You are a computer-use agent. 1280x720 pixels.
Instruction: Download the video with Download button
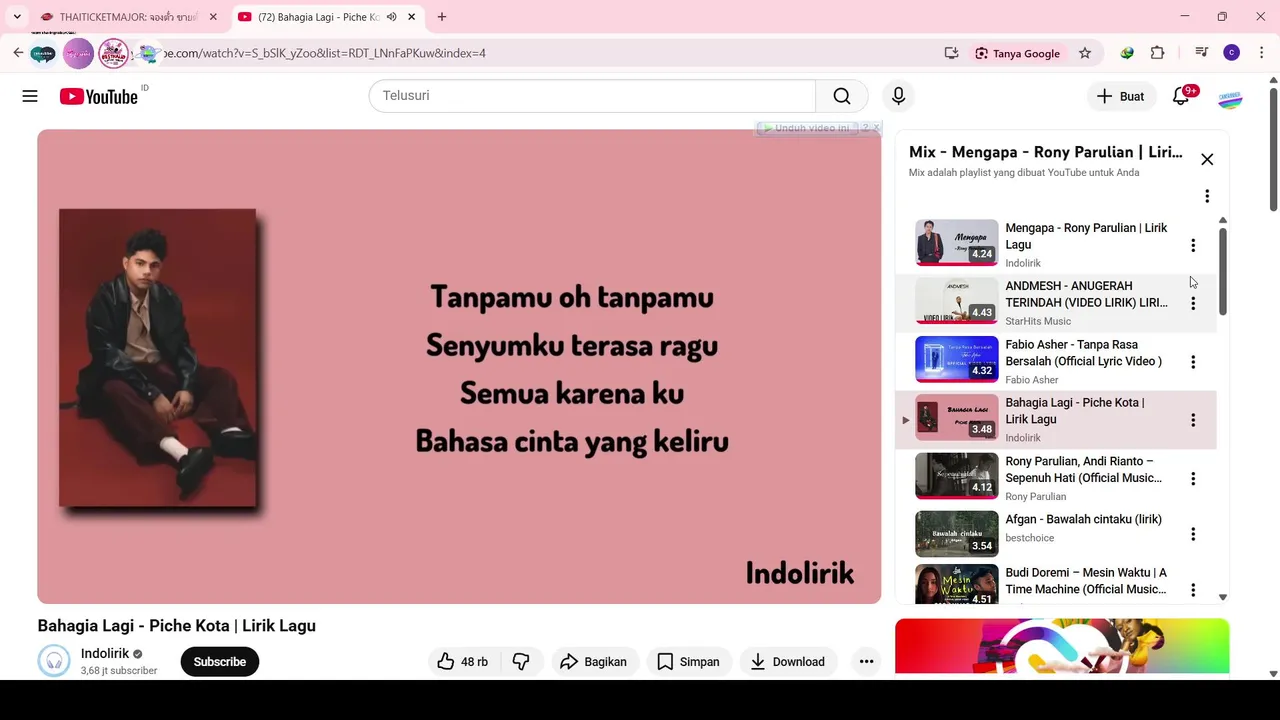(788, 661)
